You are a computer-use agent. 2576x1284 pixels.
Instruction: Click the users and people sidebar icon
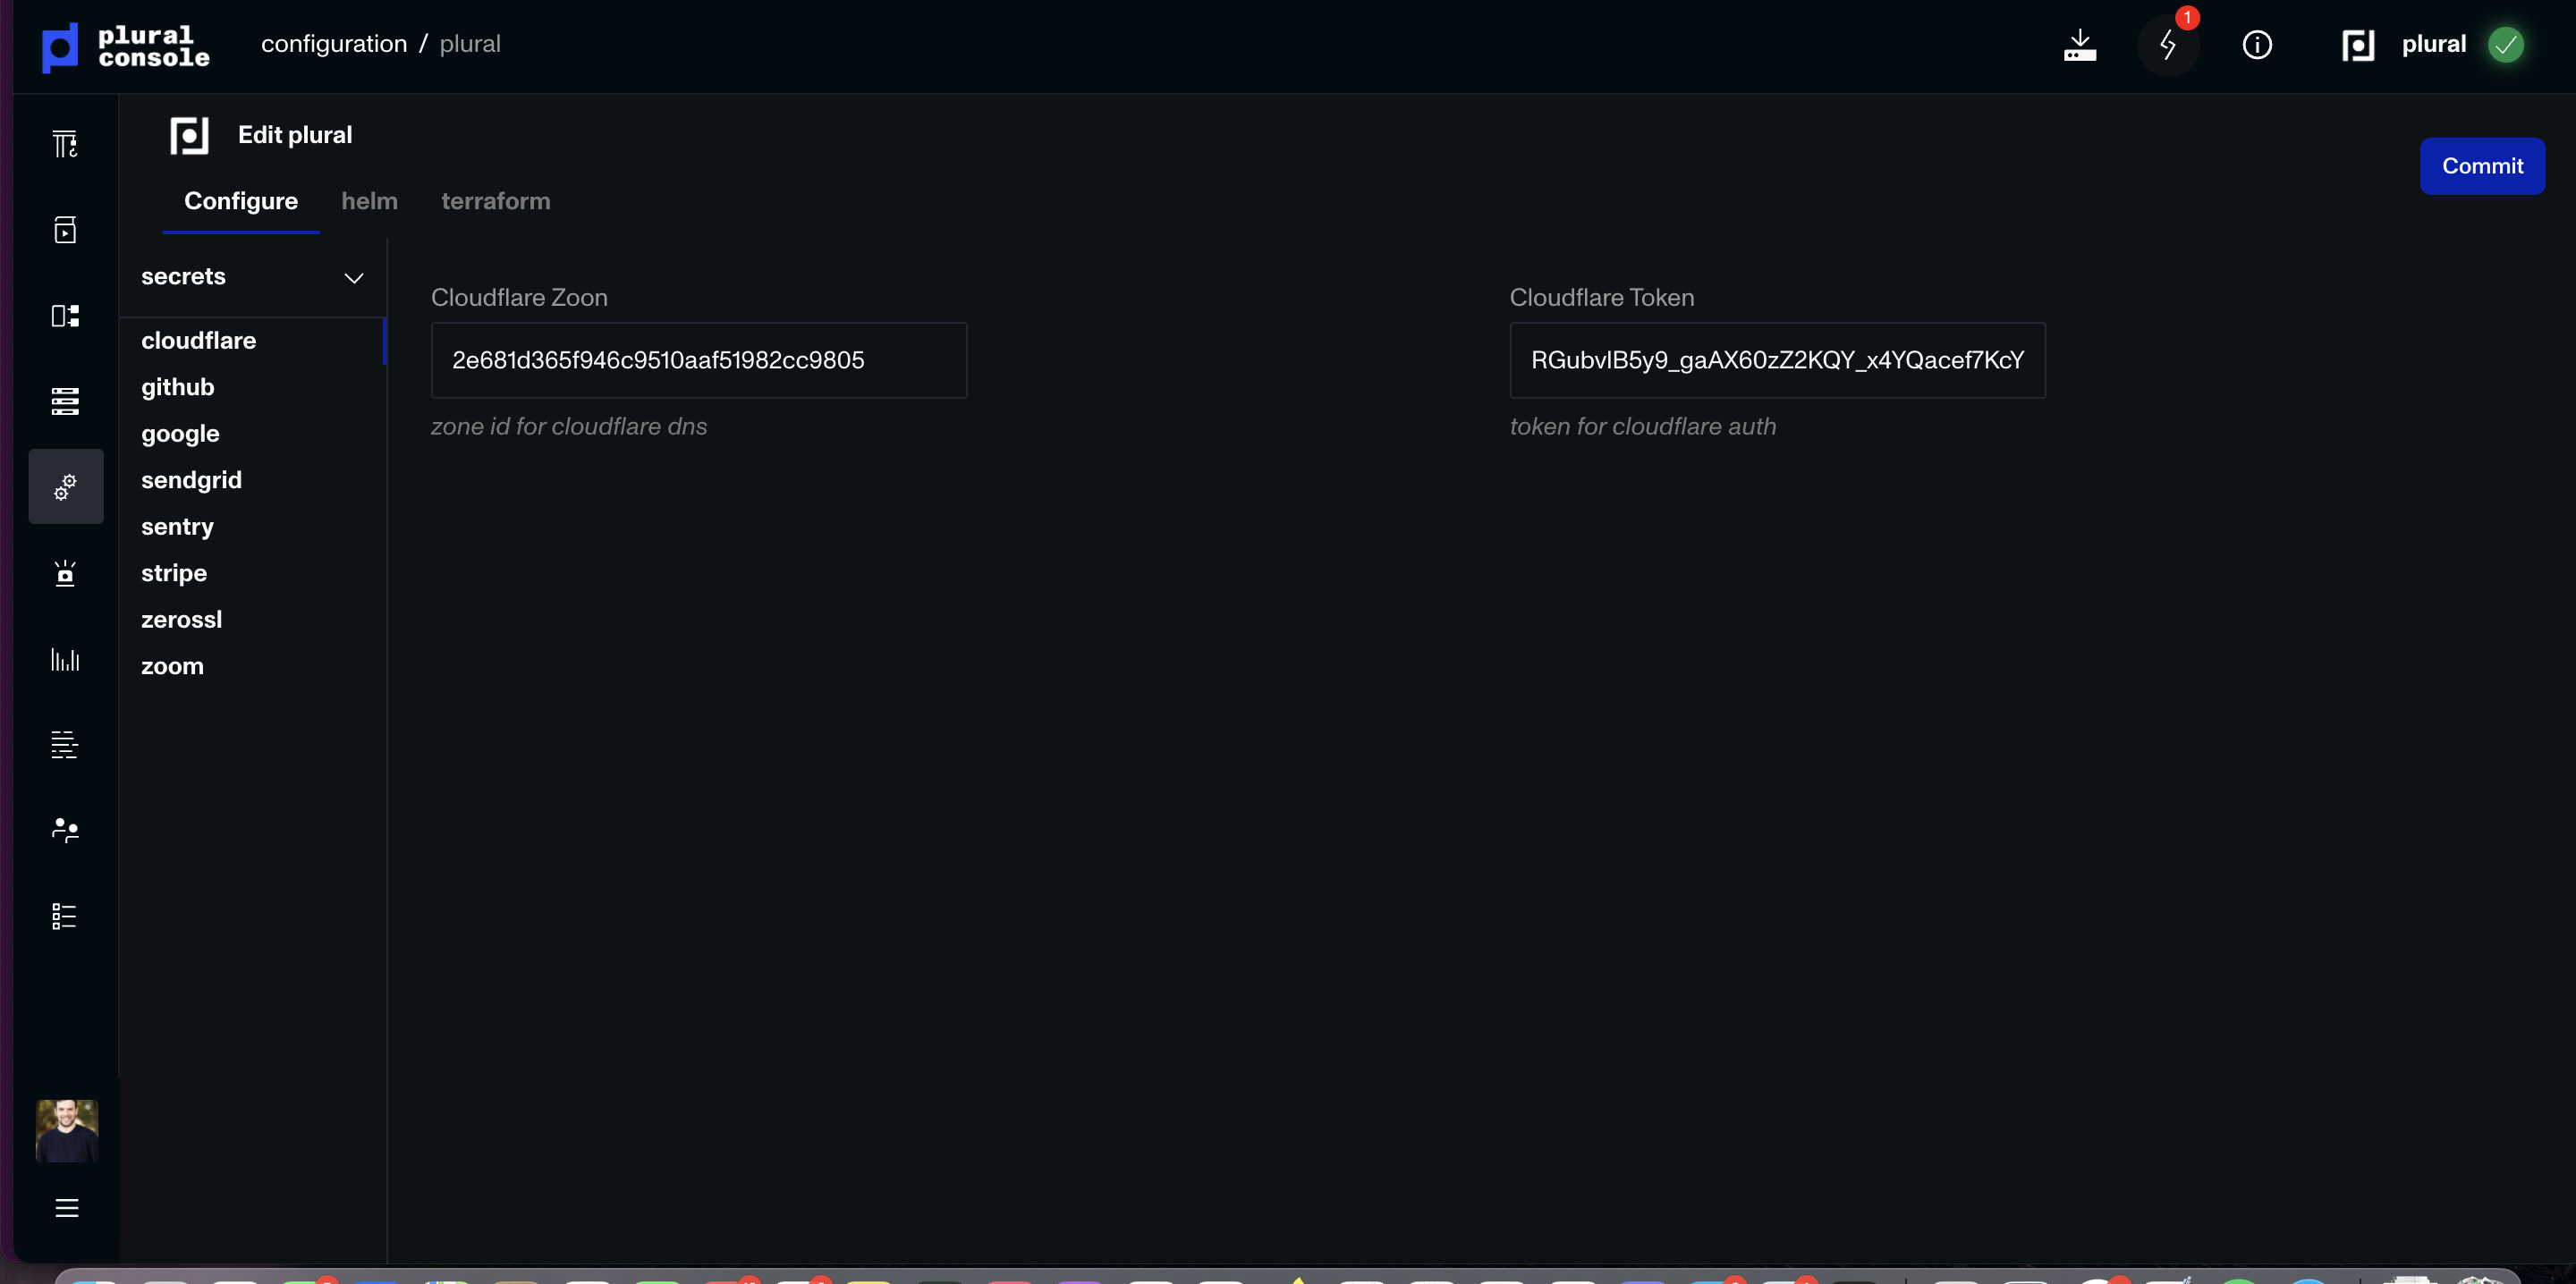65,830
